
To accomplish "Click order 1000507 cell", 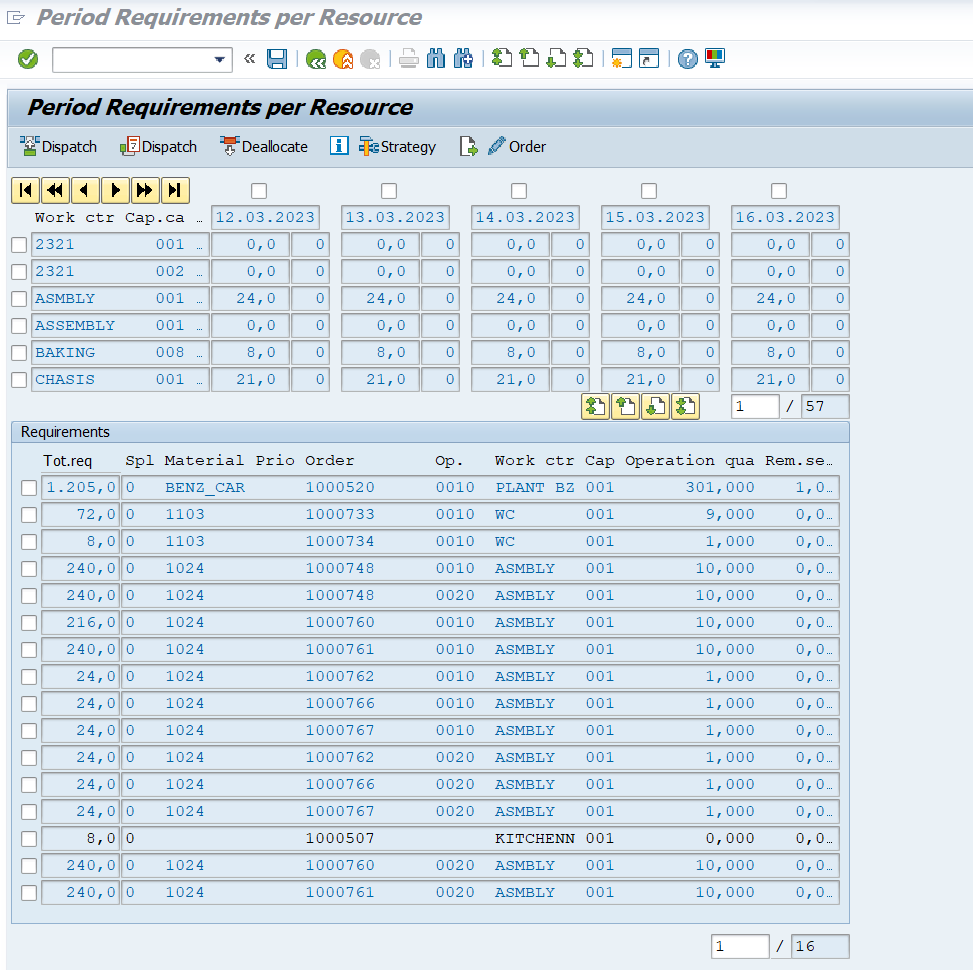I will (340, 838).
